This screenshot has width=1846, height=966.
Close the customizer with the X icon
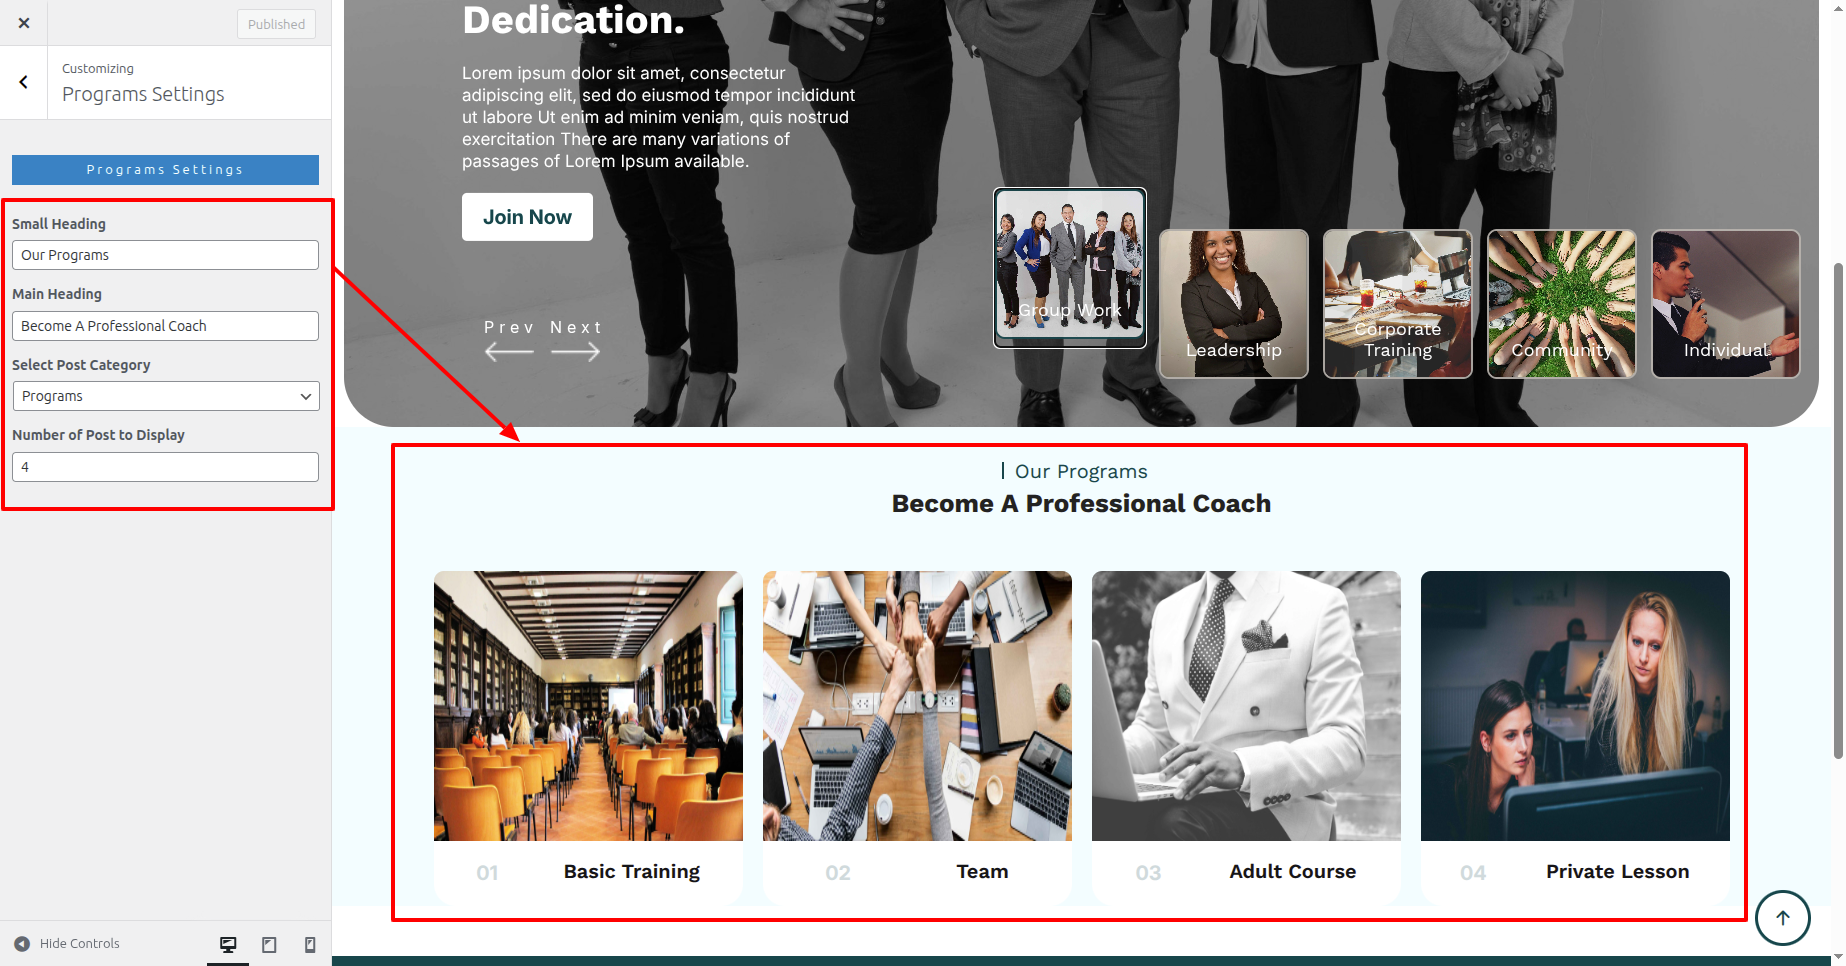(x=24, y=23)
